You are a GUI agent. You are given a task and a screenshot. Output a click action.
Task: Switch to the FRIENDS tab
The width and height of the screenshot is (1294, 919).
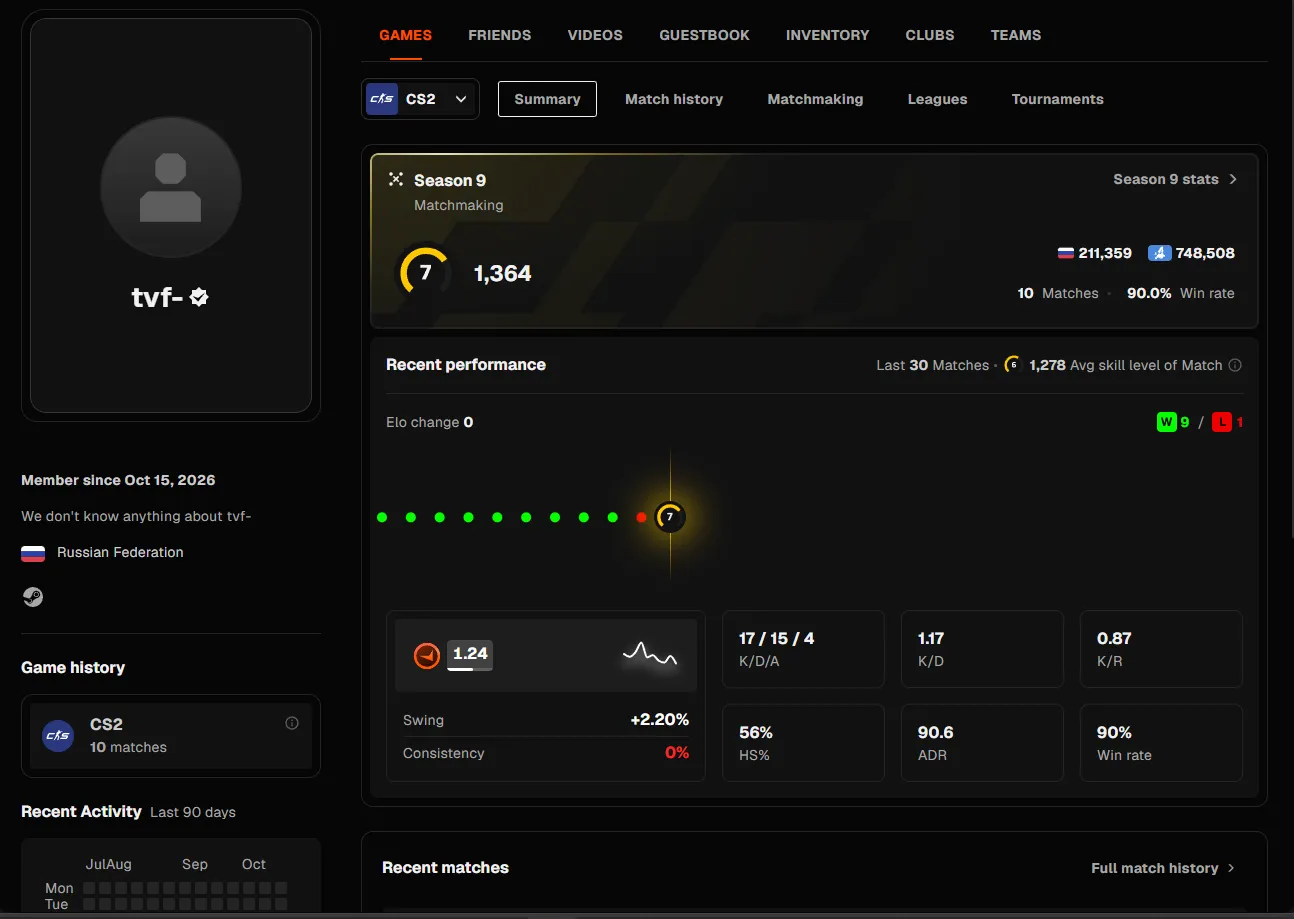tap(500, 35)
